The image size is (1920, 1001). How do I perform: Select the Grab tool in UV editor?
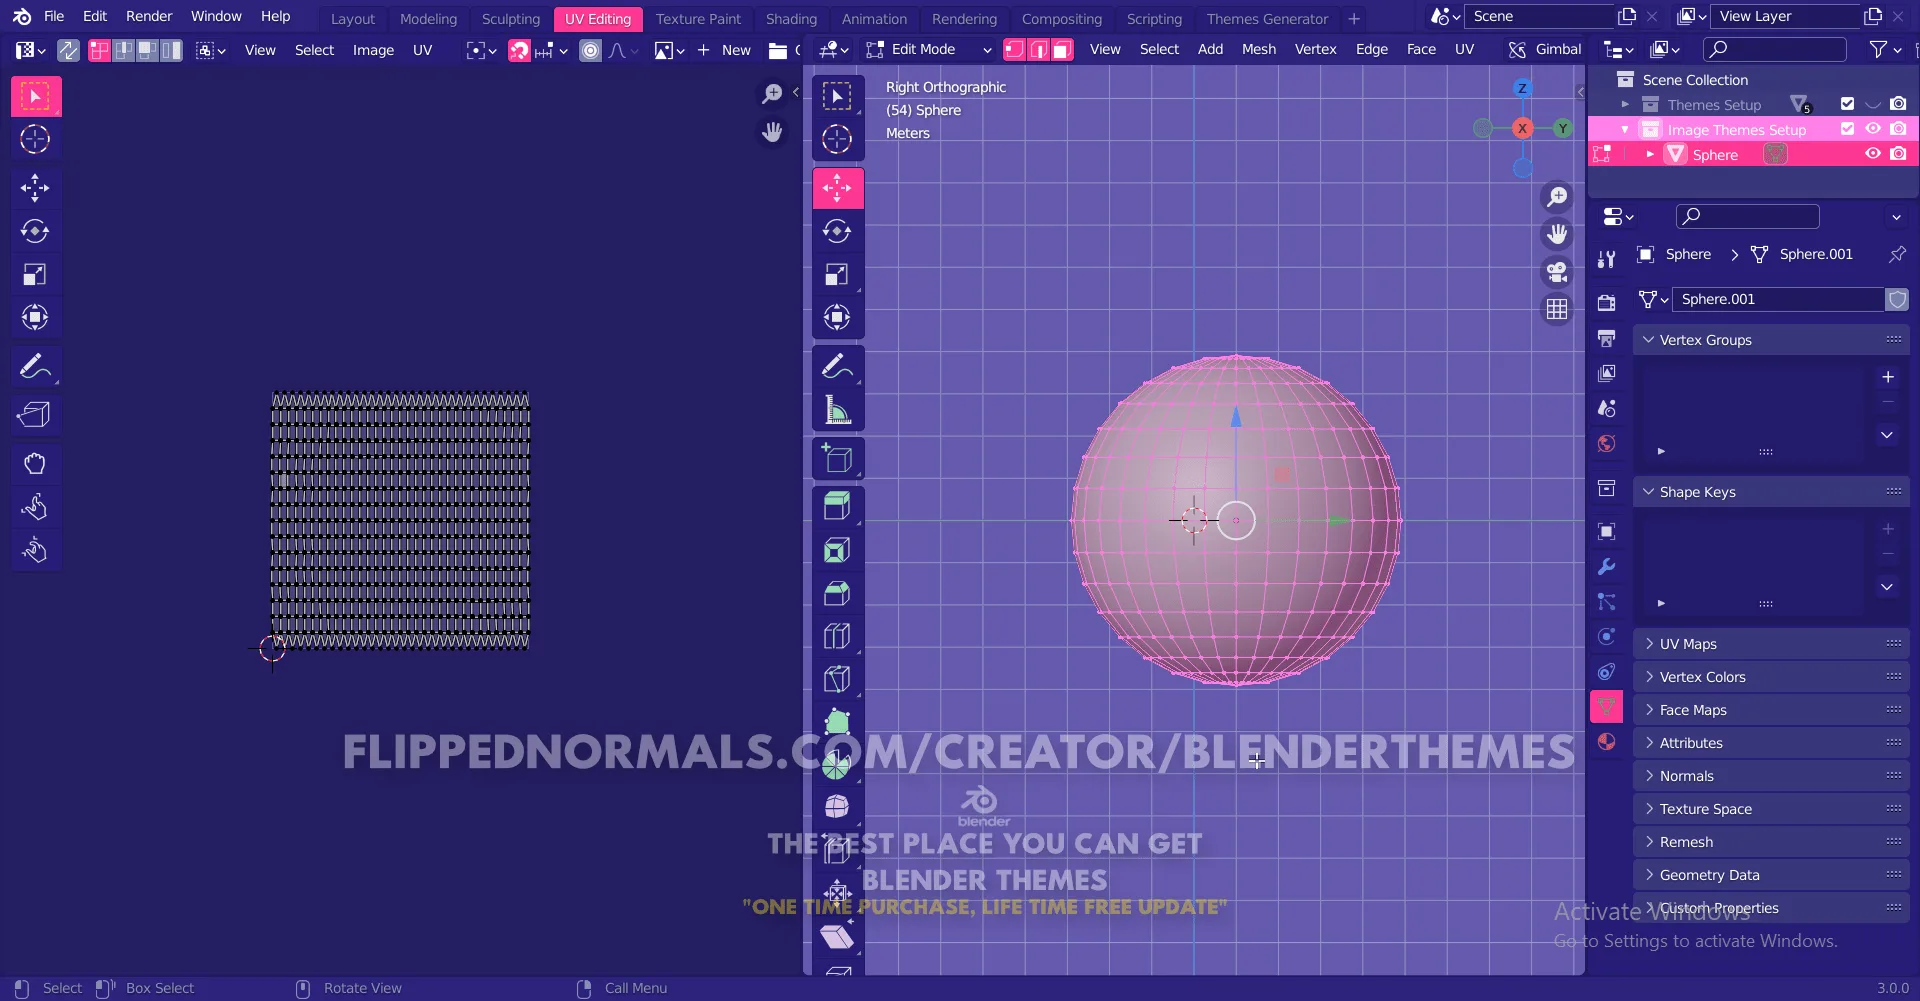(x=35, y=463)
